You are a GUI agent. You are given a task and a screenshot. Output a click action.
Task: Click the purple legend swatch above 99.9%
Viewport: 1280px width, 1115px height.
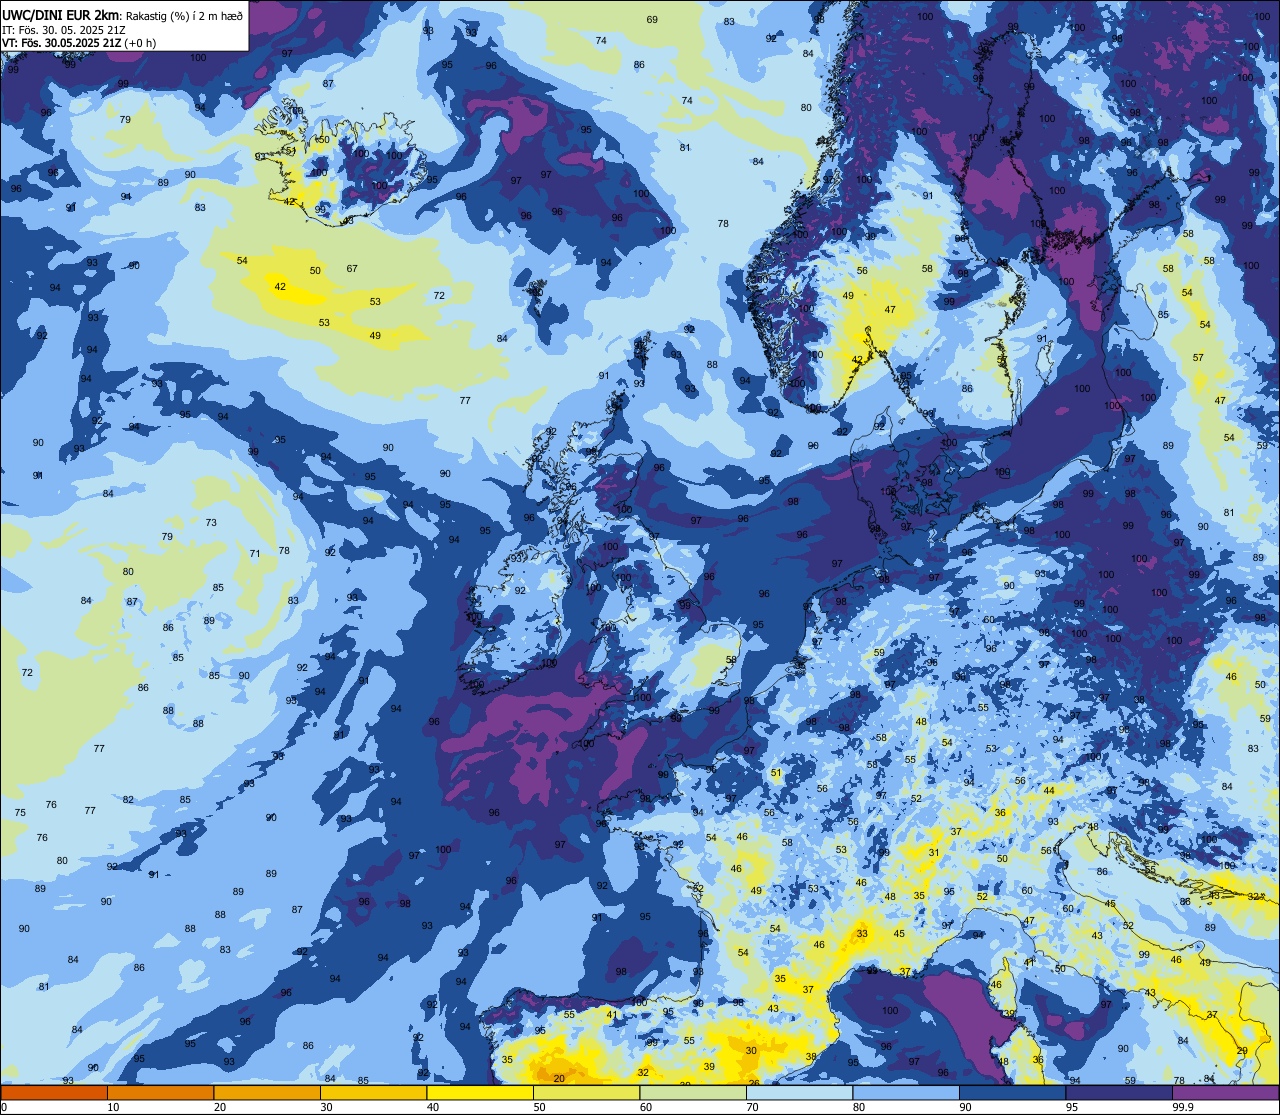(x=1225, y=1092)
